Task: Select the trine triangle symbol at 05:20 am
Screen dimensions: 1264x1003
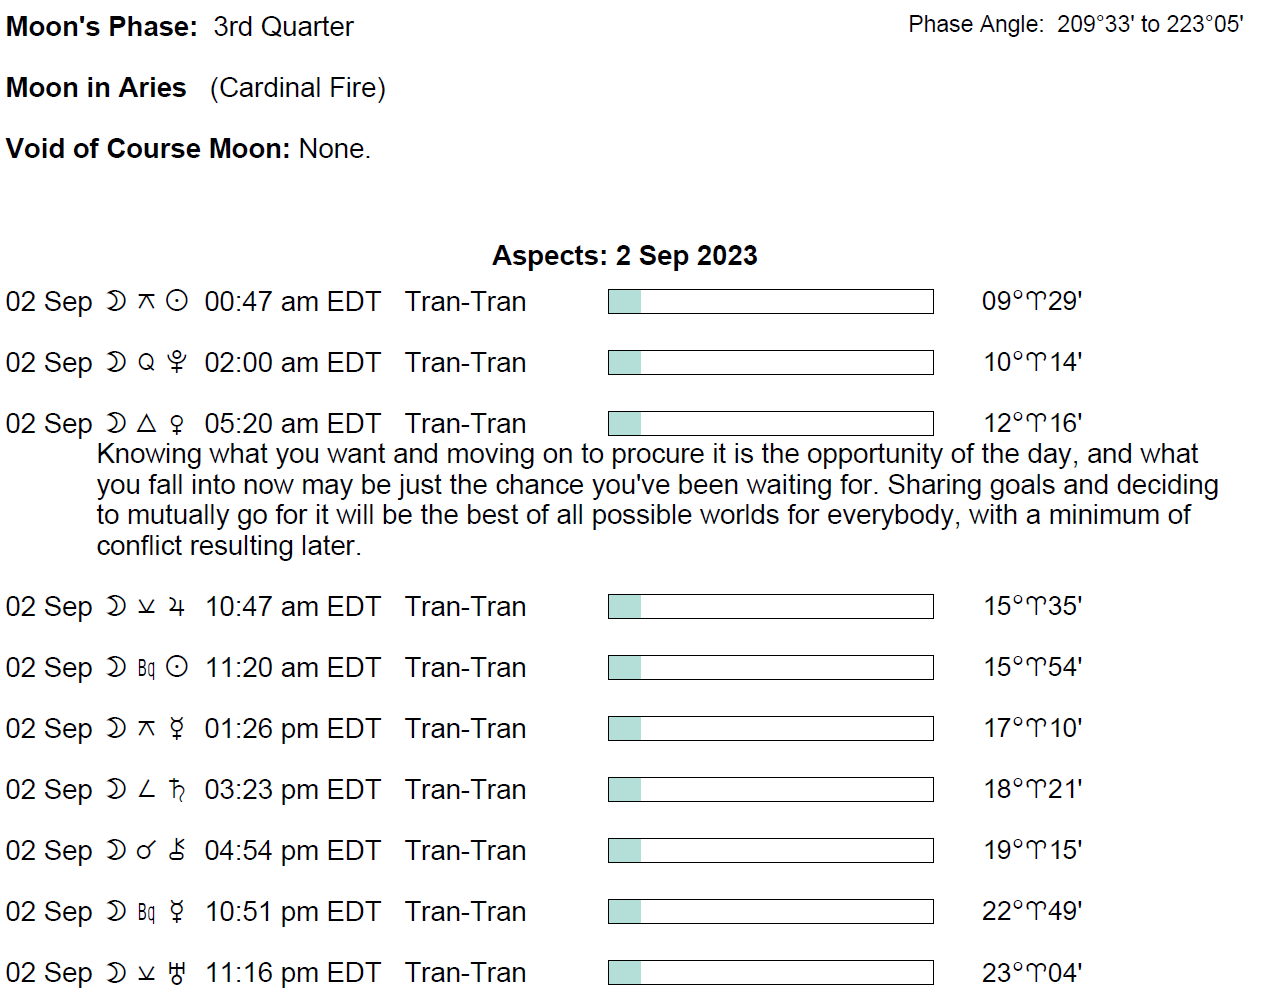Action: pyautogui.click(x=146, y=423)
